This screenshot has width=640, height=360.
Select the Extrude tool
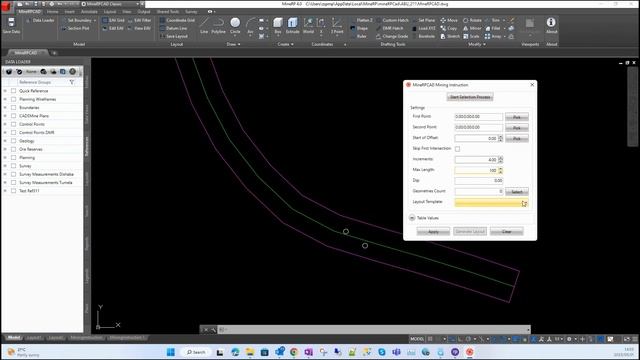292,25
